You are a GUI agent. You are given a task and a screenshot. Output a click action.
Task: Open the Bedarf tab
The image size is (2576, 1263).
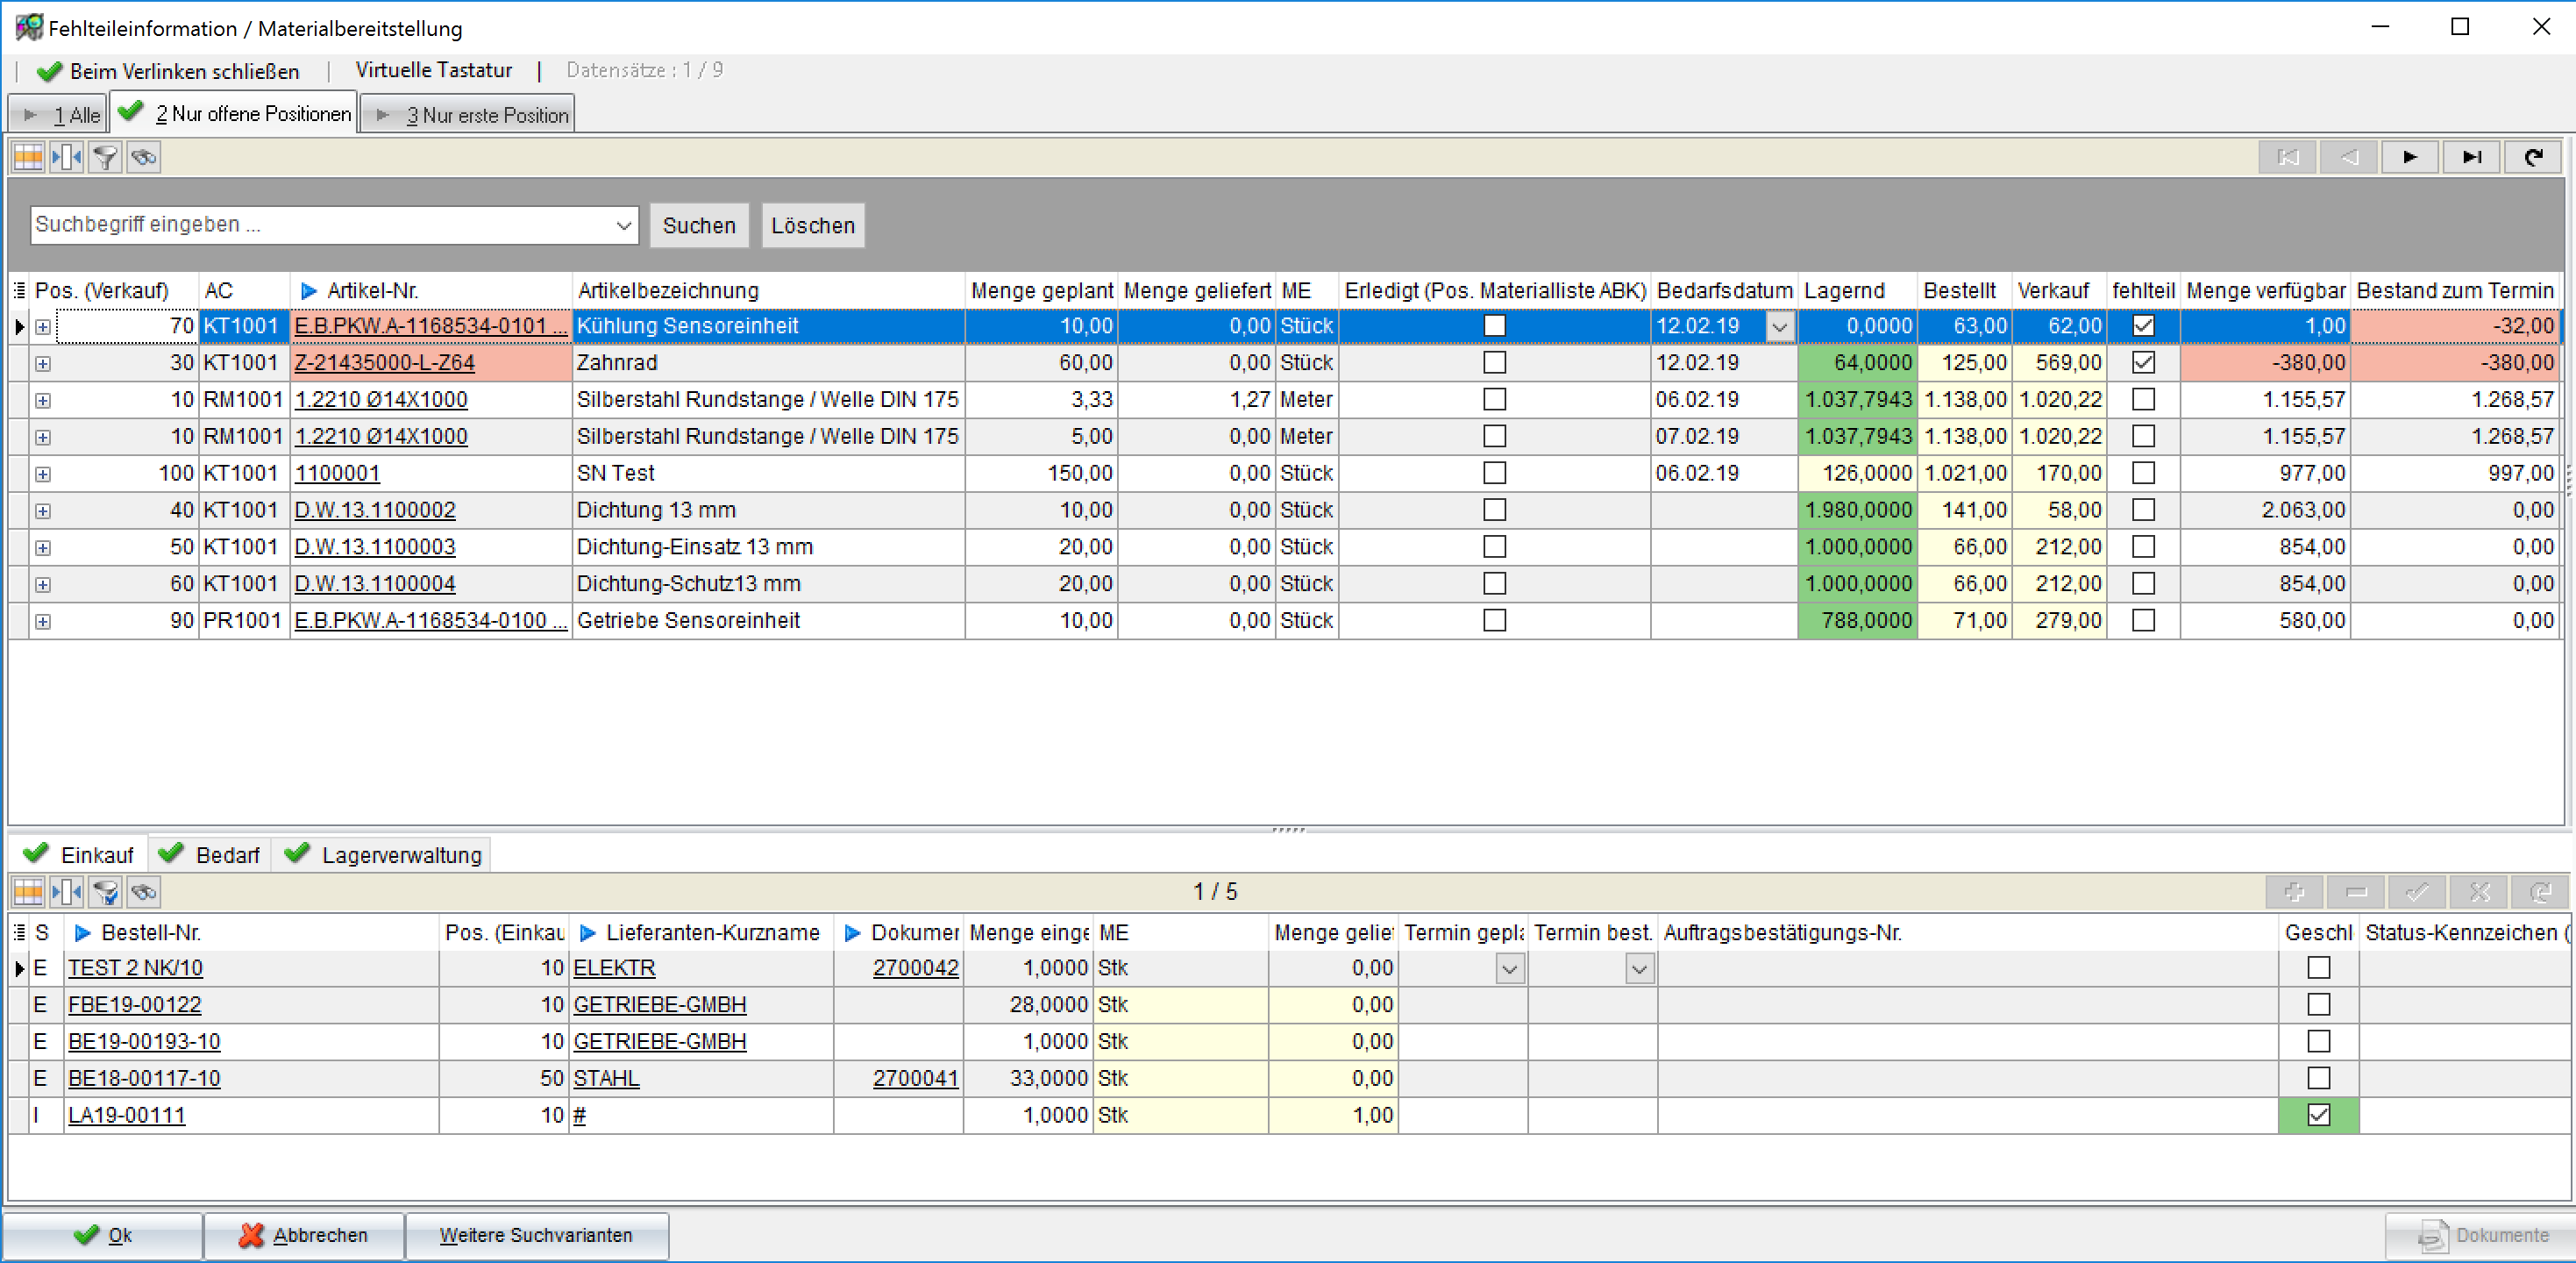point(210,854)
